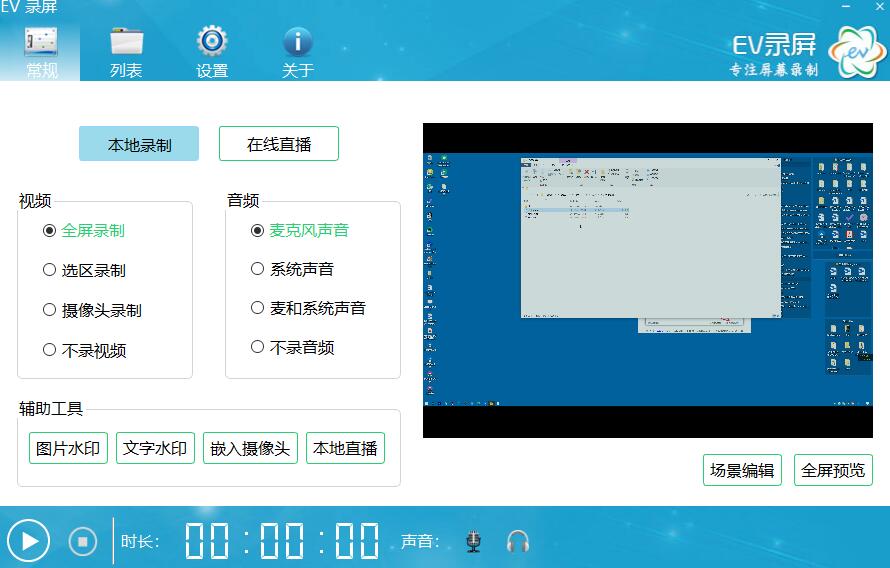Click the headphone system sound icon

tap(518, 542)
